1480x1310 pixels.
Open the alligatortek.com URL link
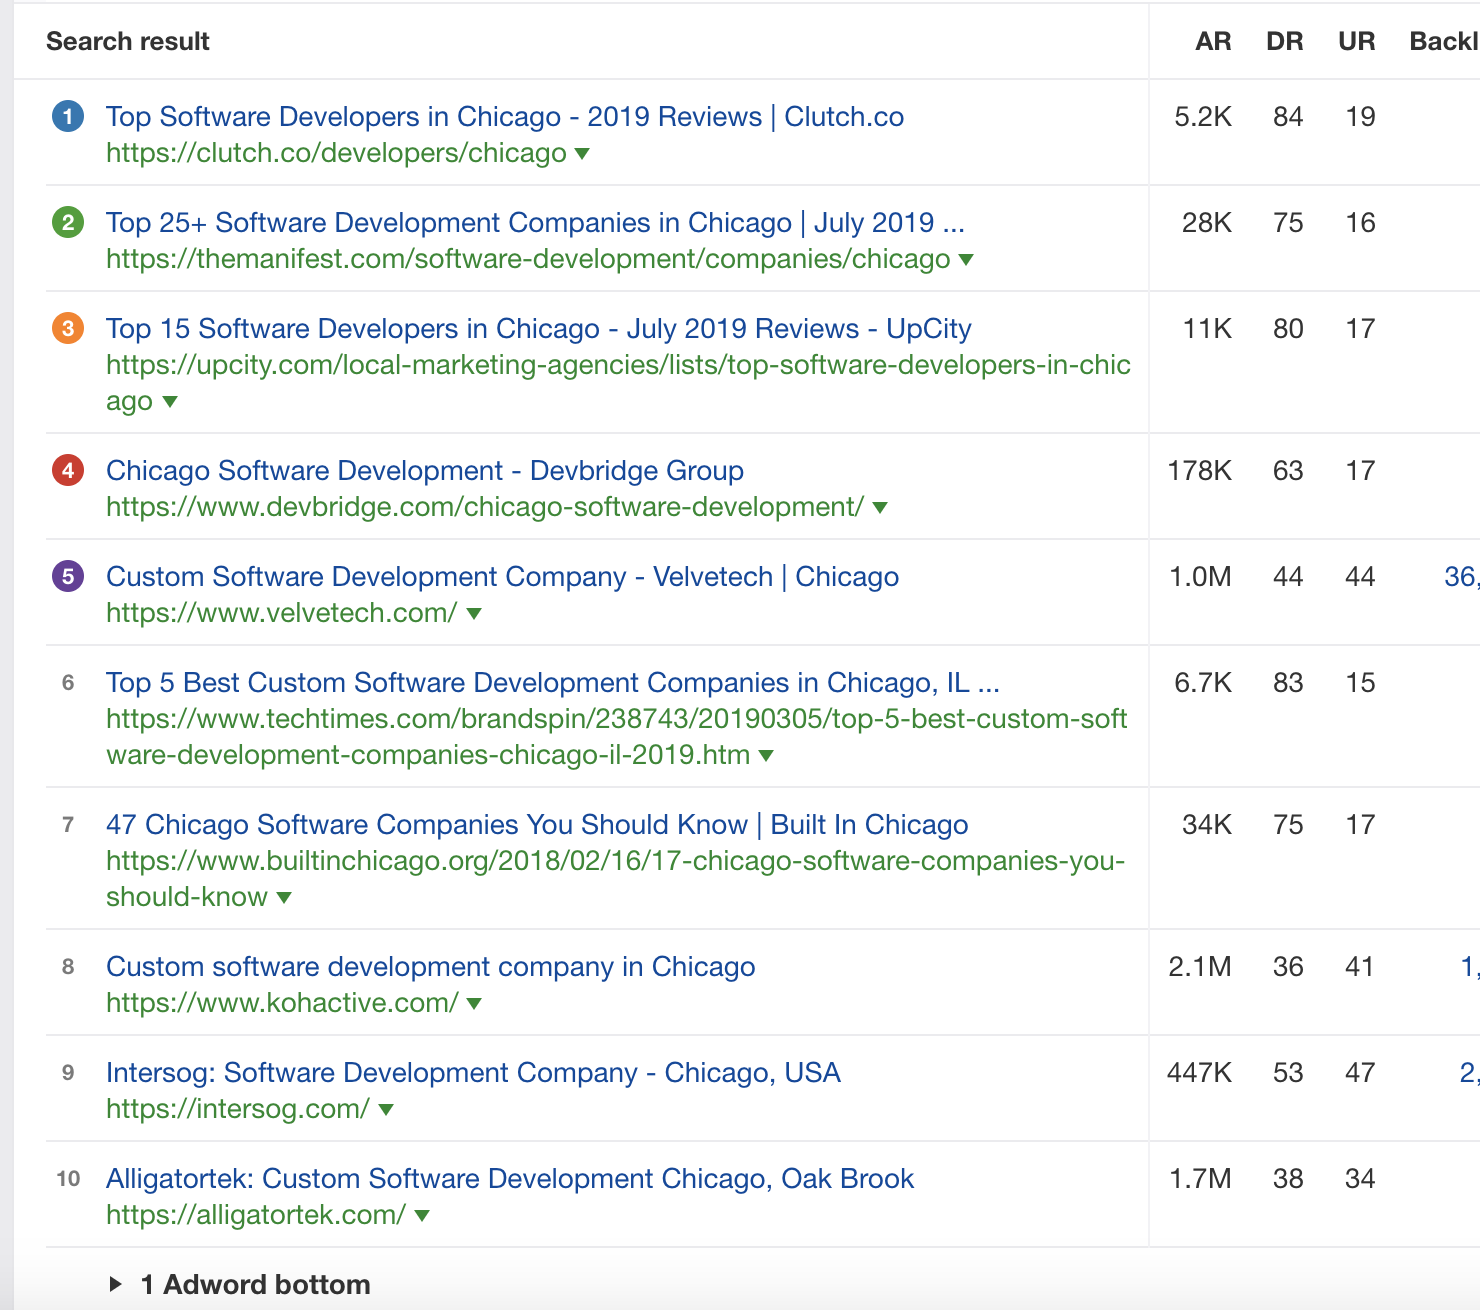256,1215
